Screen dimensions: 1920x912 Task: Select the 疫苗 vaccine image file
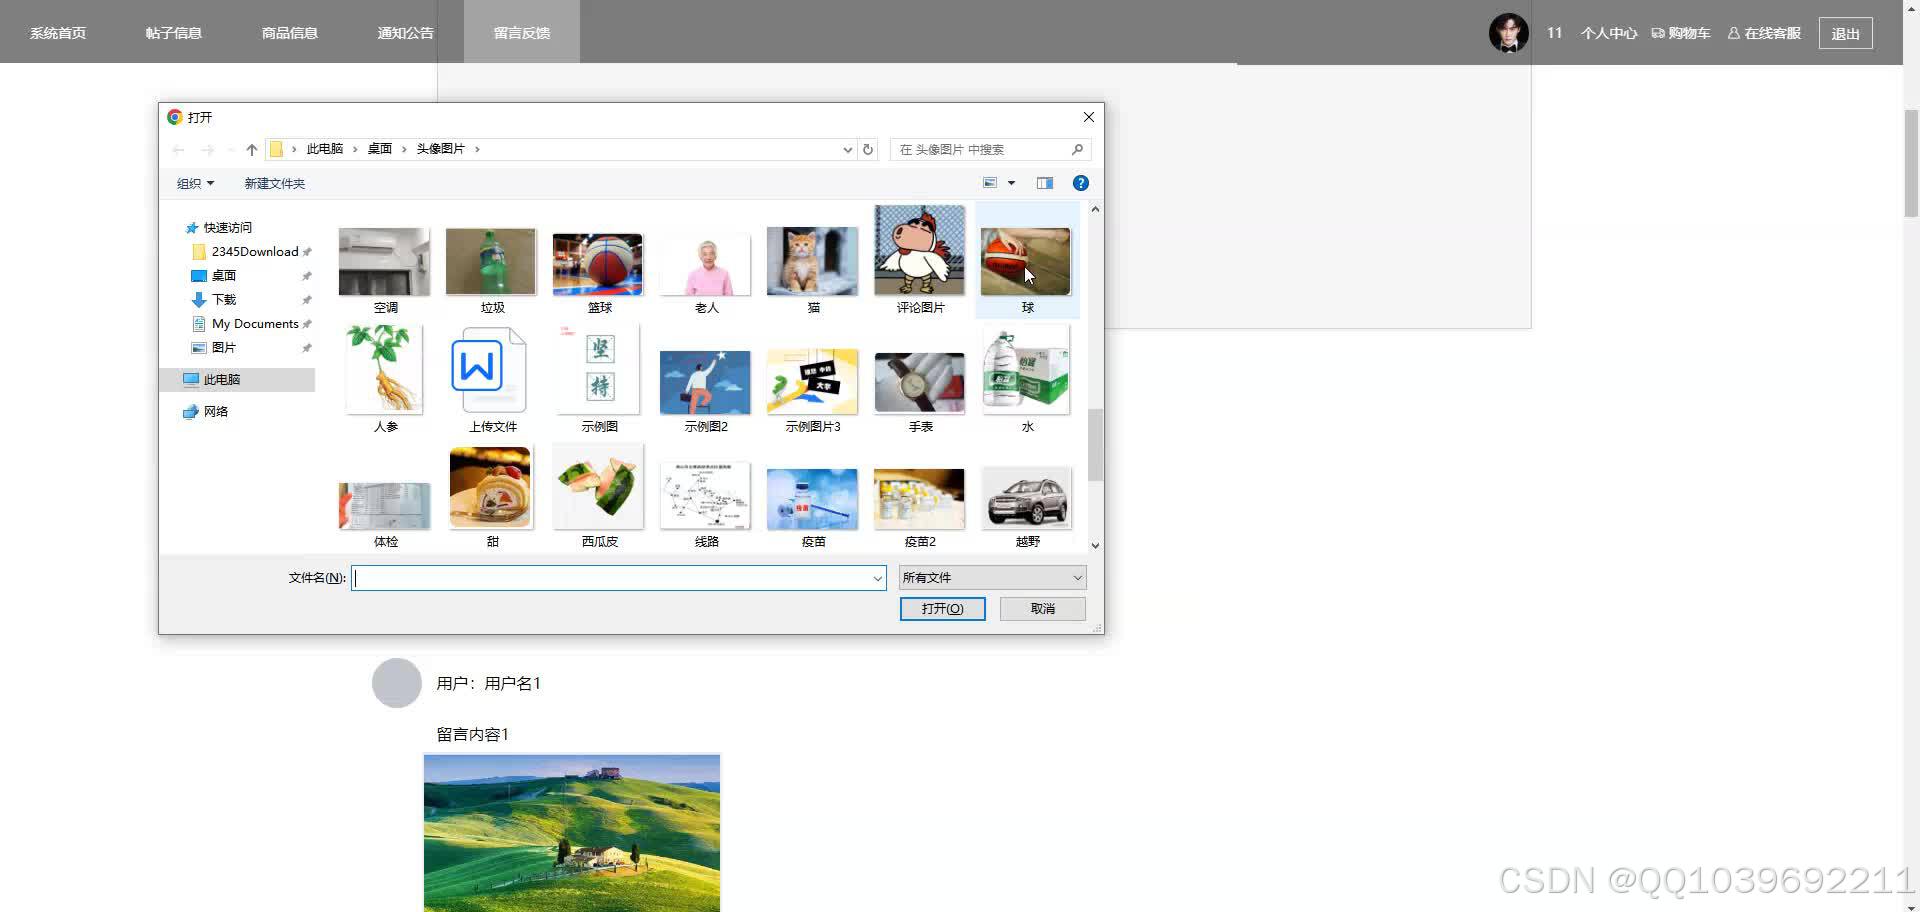coord(812,499)
